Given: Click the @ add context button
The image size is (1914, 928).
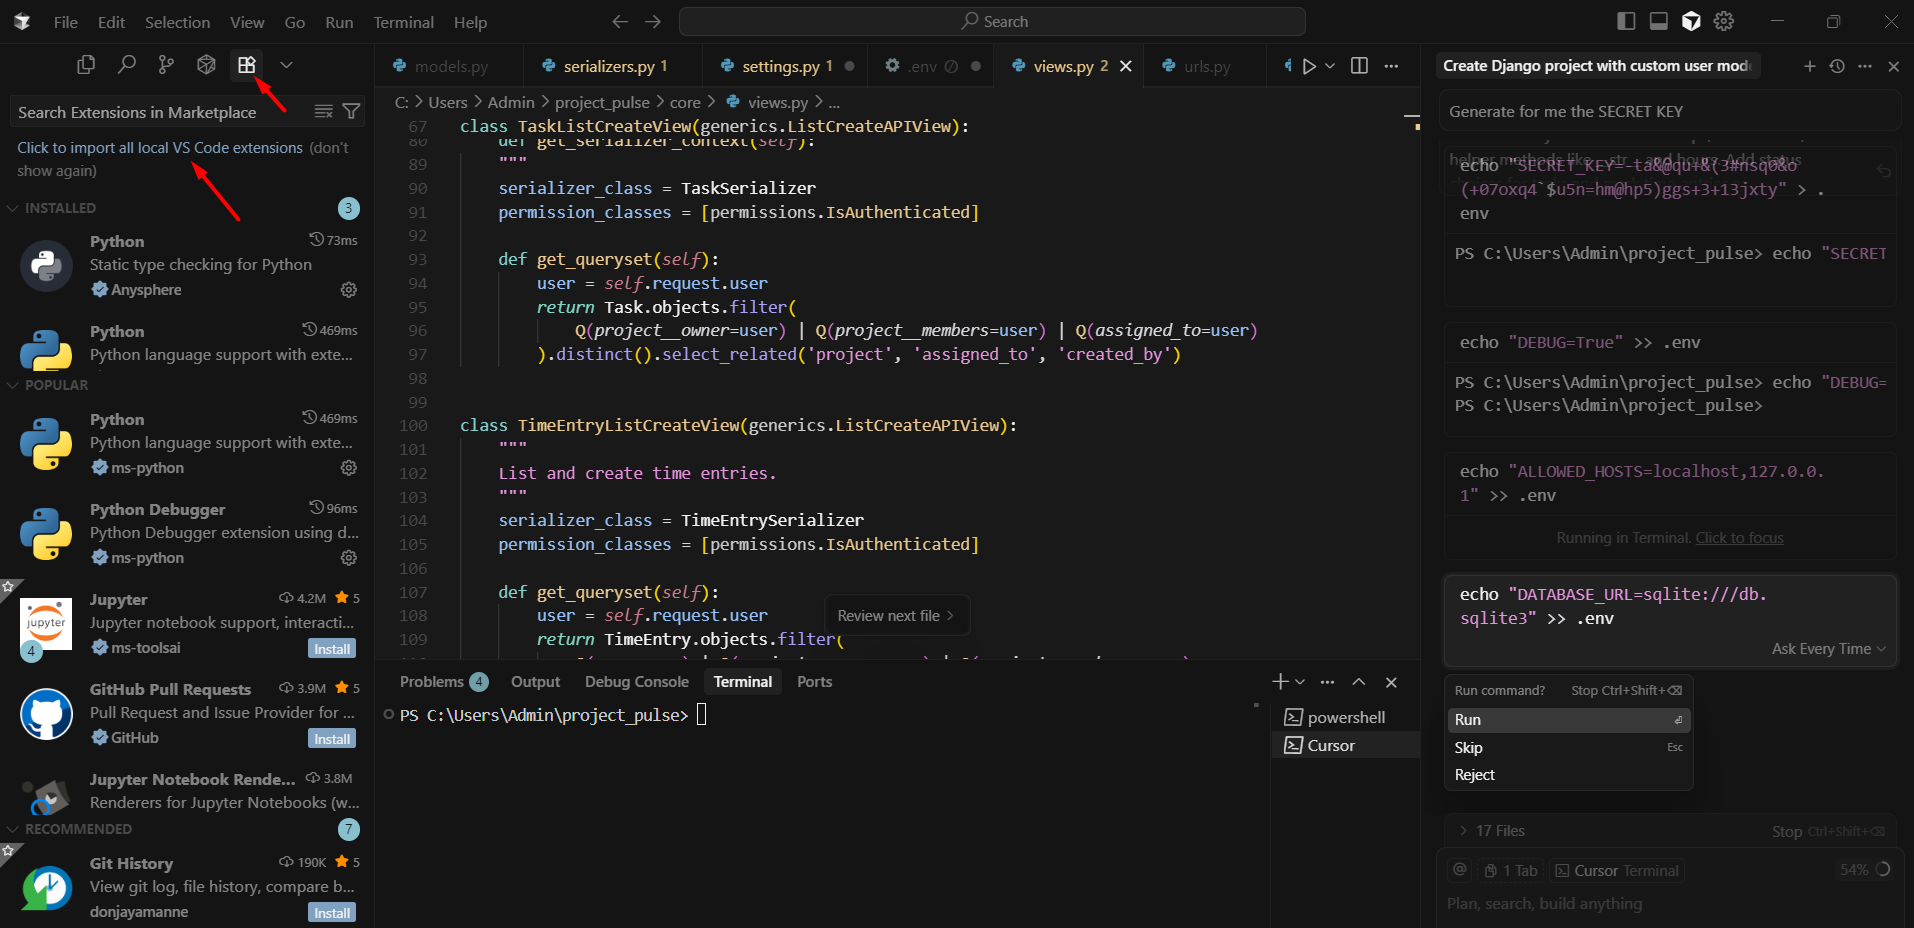Looking at the screenshot, I should pos(1460,870).
